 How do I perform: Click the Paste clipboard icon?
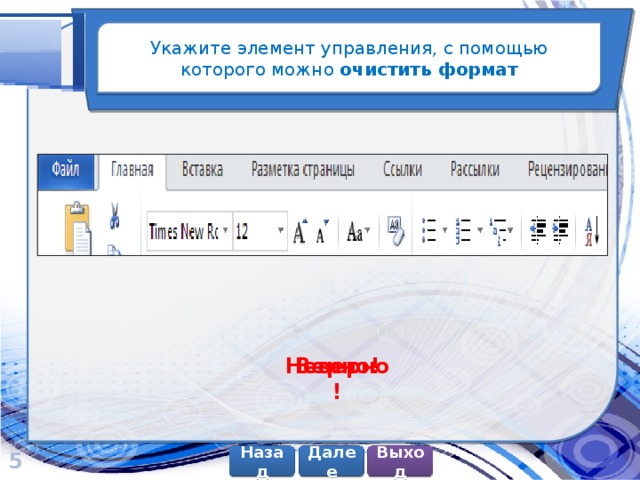(x=78, y=228)
